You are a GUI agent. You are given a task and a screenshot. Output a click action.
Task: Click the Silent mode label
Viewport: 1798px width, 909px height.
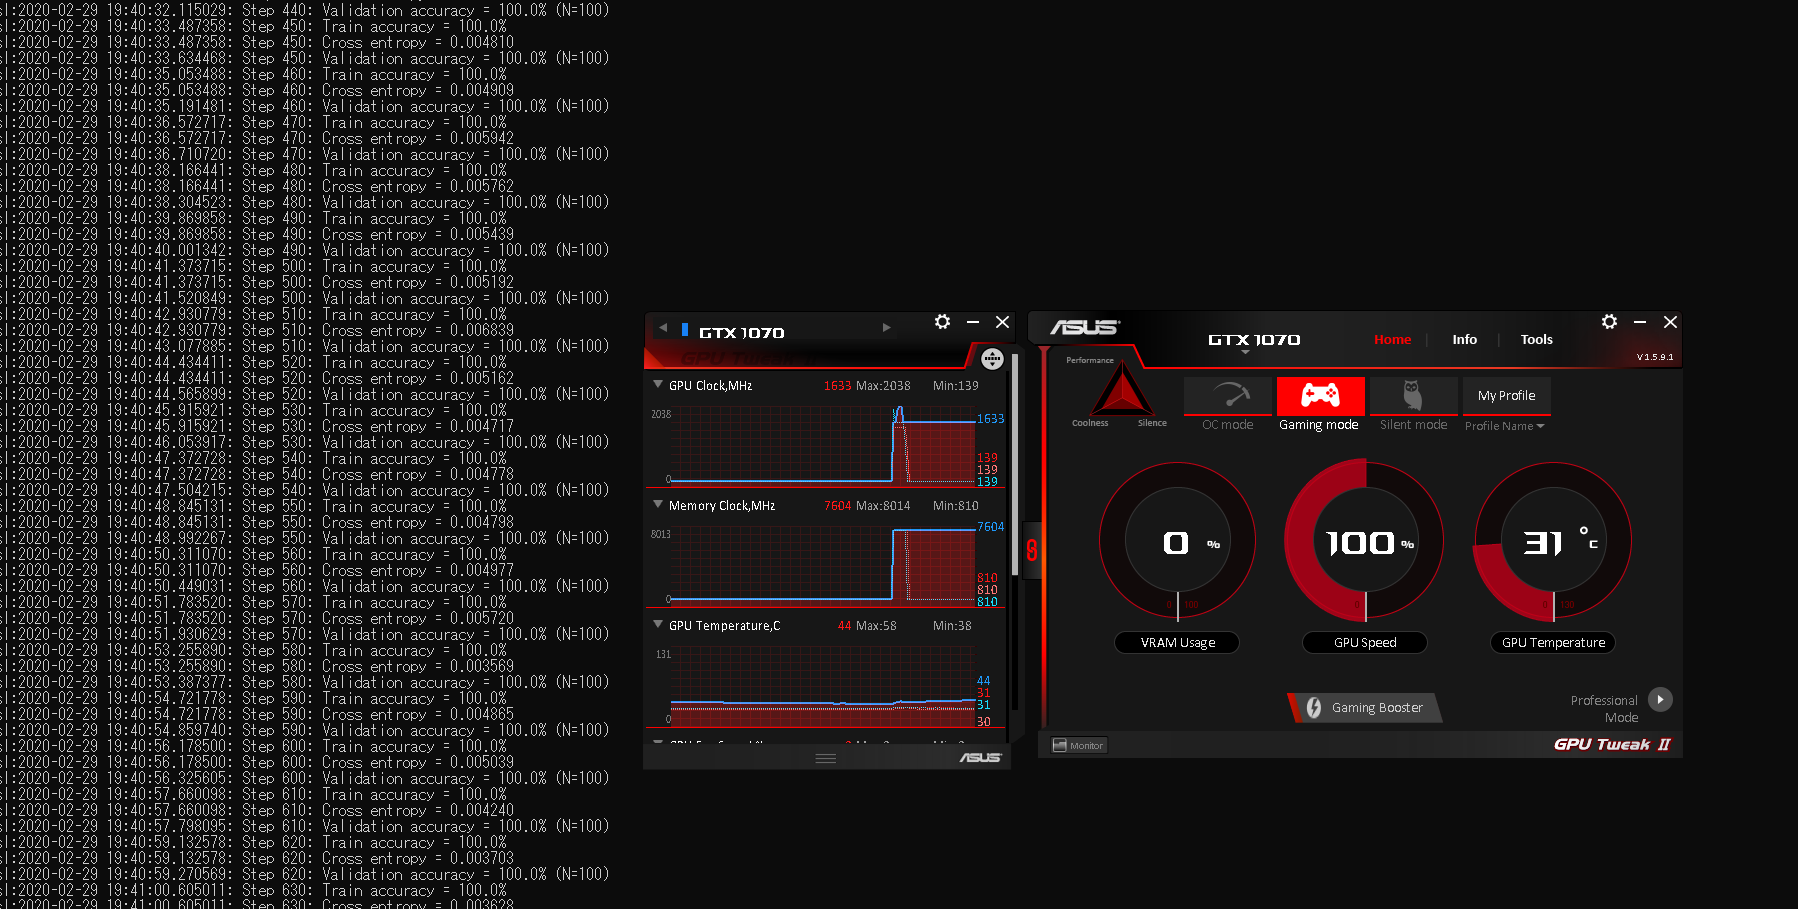1413,425
